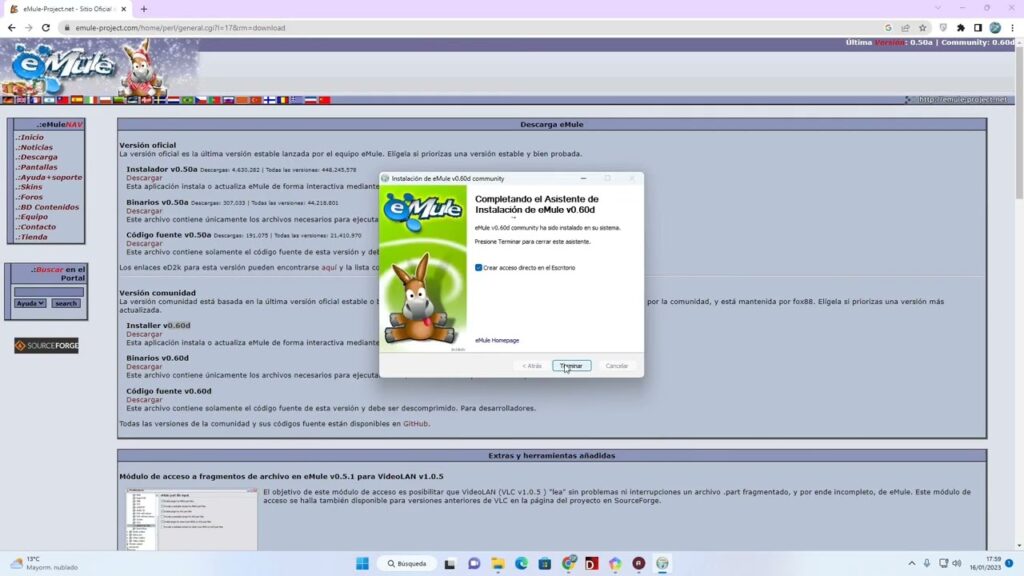Click the search button in the portal box
The image size is (1024, 576).
click(65, 304)
